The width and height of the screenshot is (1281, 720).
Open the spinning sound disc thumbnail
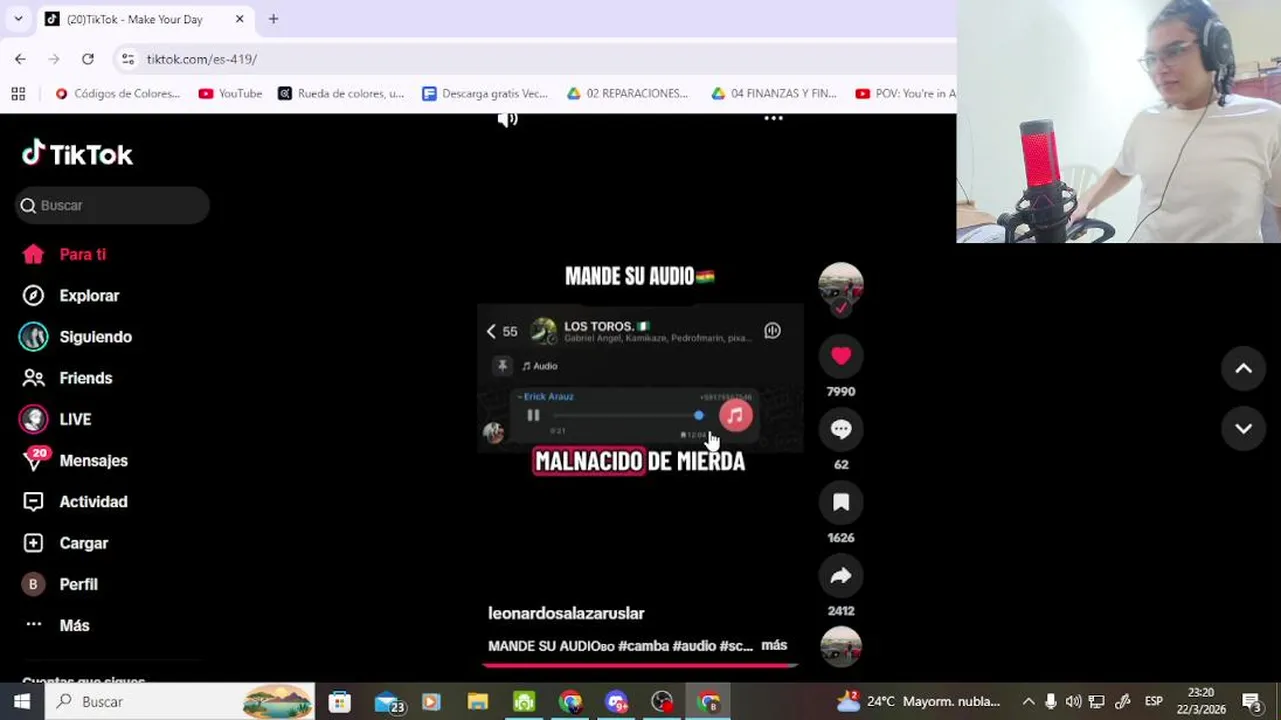click(x=841, y=646)
